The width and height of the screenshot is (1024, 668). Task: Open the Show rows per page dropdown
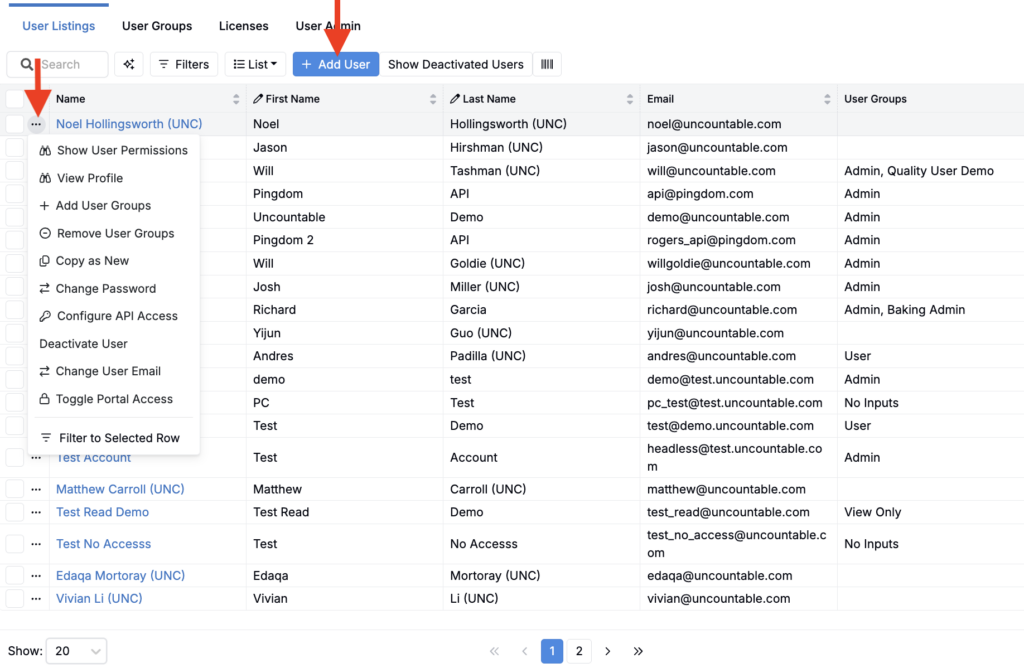(77, 651)
